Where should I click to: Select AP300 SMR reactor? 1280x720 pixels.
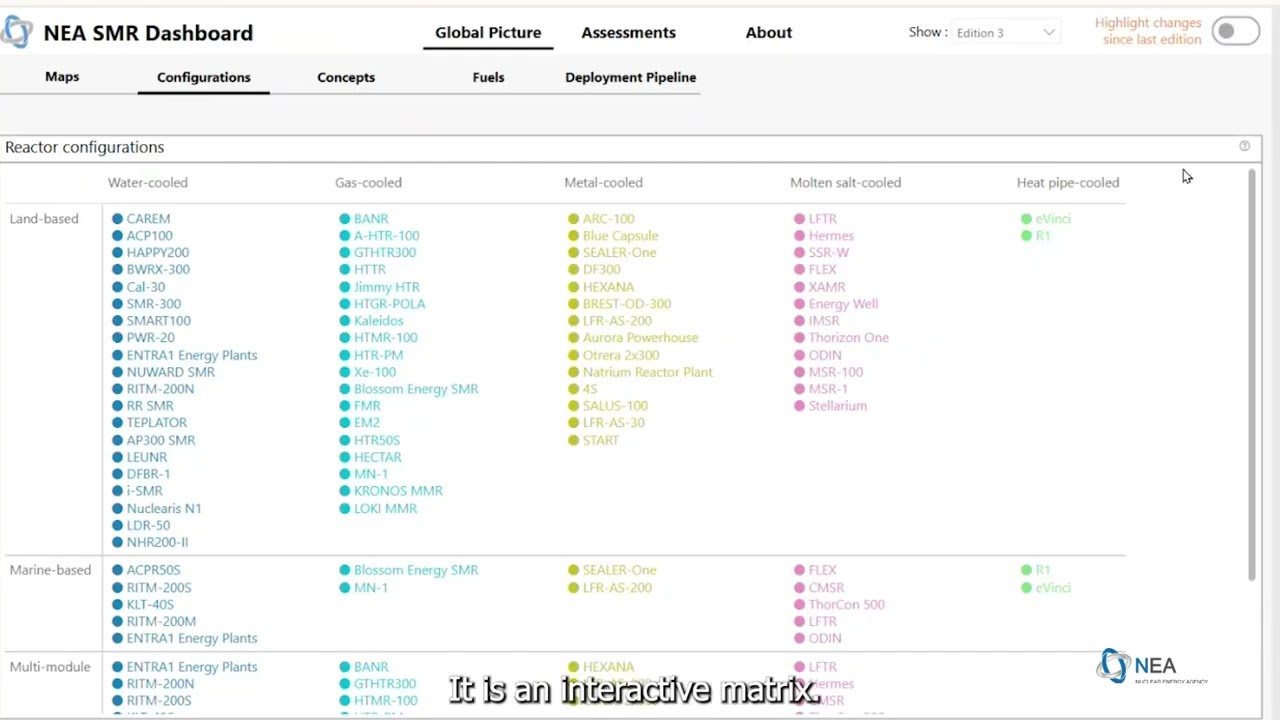coord(161,439)
